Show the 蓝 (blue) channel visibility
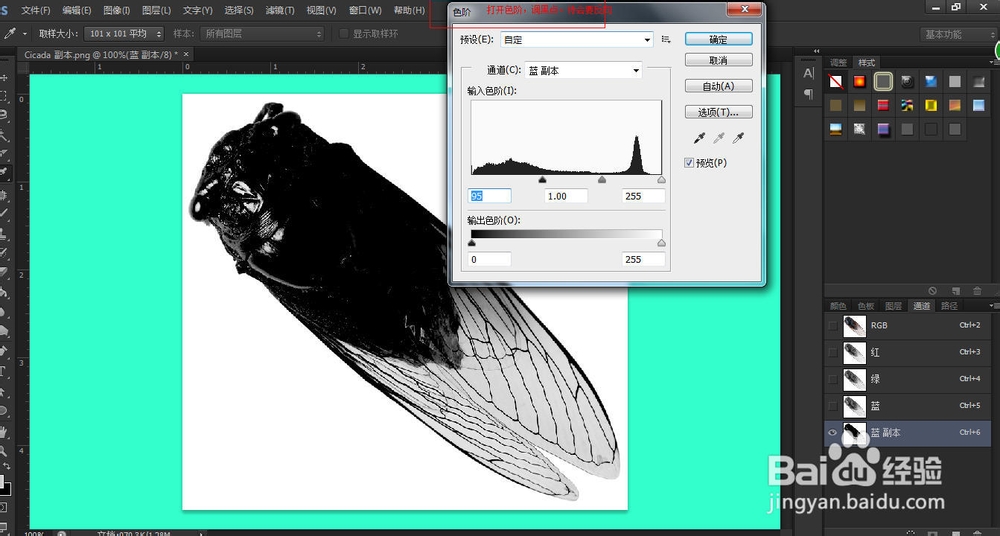 [x=832, y=406]
